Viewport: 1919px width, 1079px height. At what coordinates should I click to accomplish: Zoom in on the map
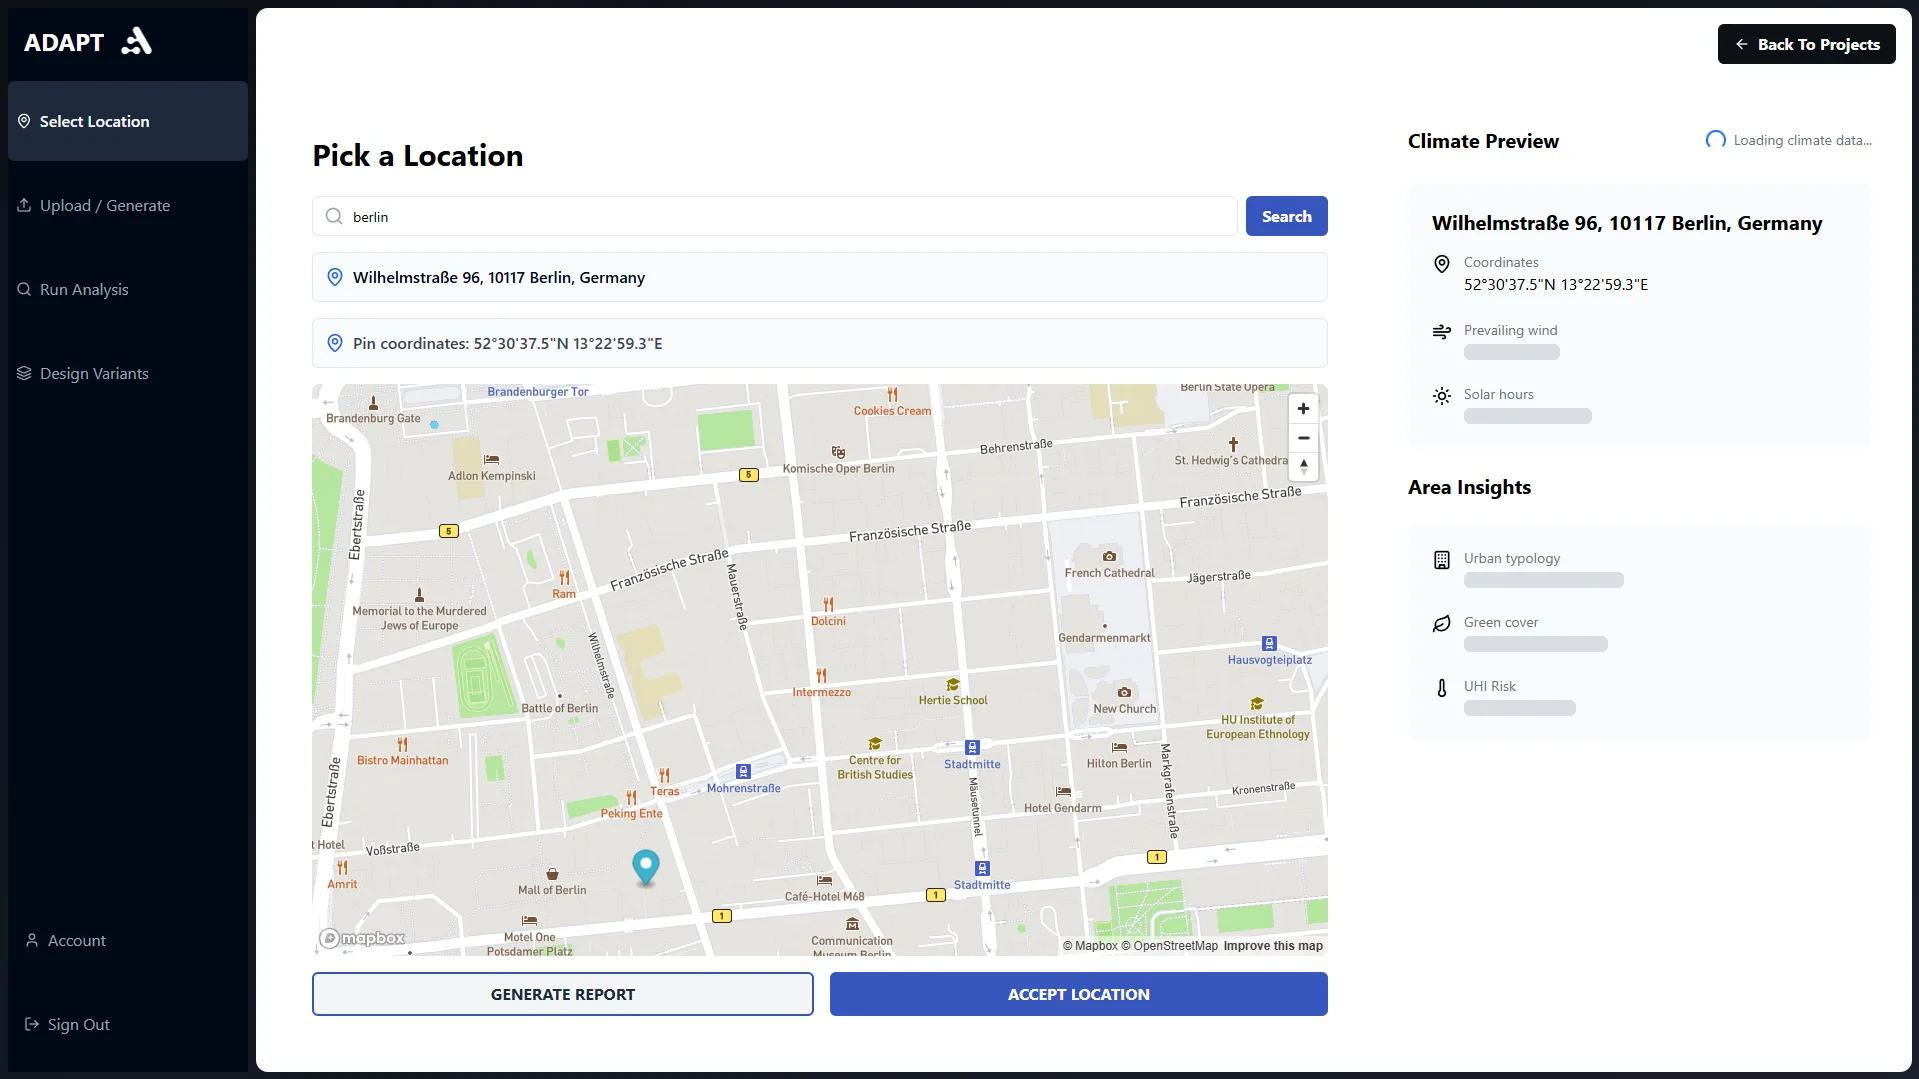point(1303,408)
